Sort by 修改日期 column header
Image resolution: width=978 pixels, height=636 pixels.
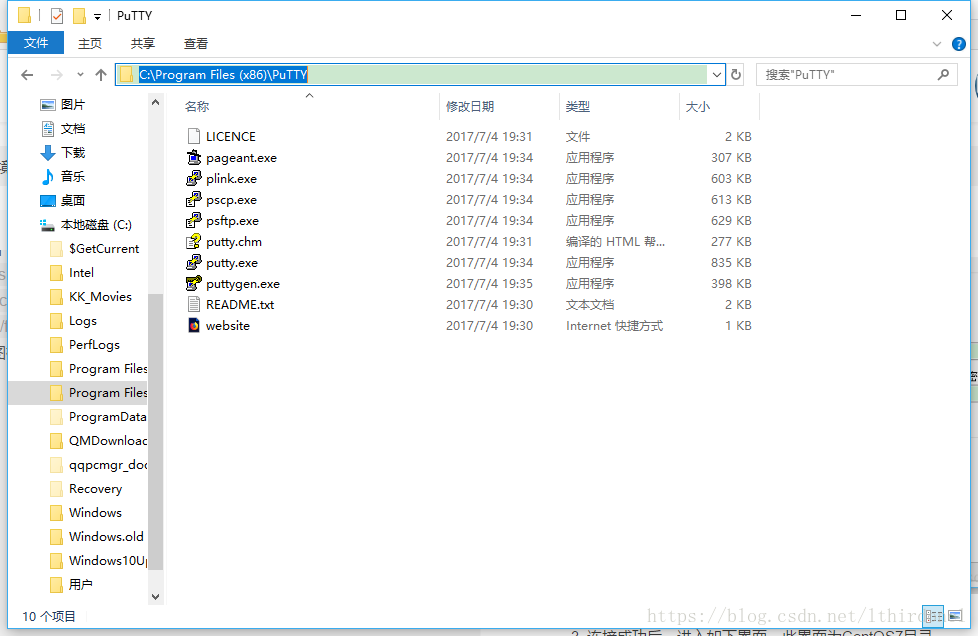[470, 107]
